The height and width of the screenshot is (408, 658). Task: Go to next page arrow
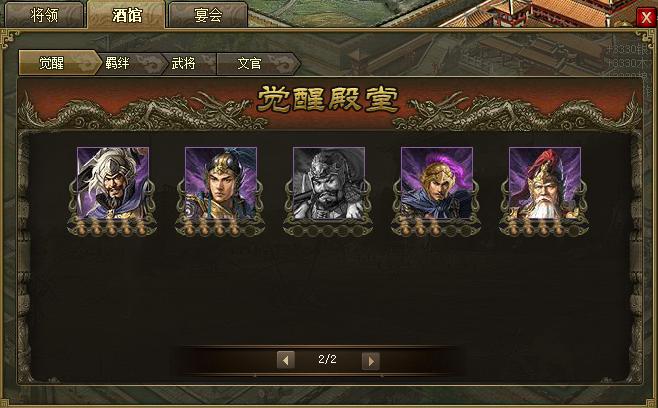point(371,360)
